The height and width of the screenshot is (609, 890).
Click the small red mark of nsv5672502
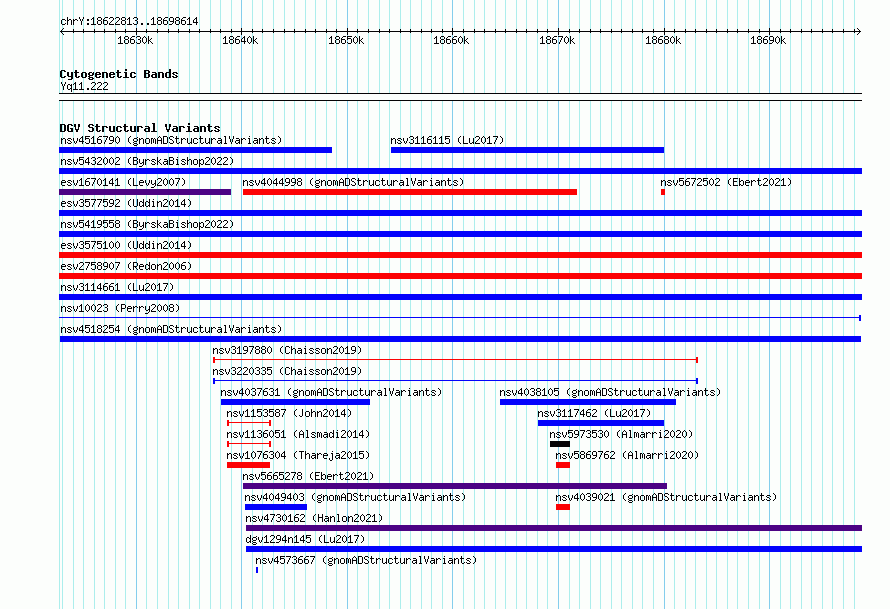click(663, 192)
